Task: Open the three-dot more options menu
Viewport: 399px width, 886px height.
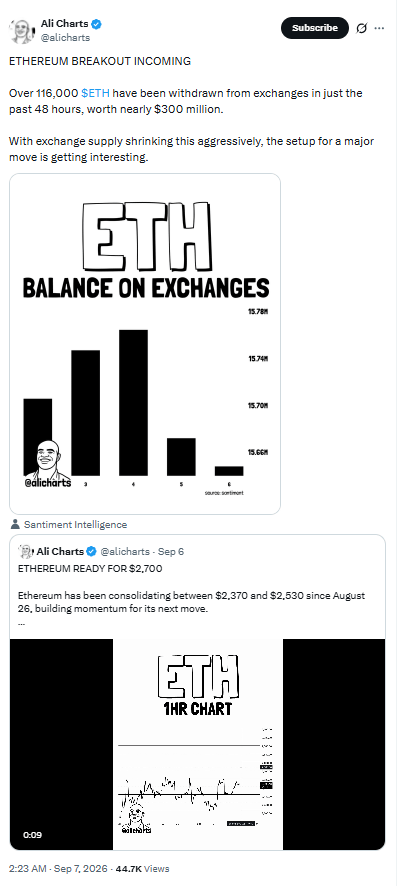Action: coord(379,28)
